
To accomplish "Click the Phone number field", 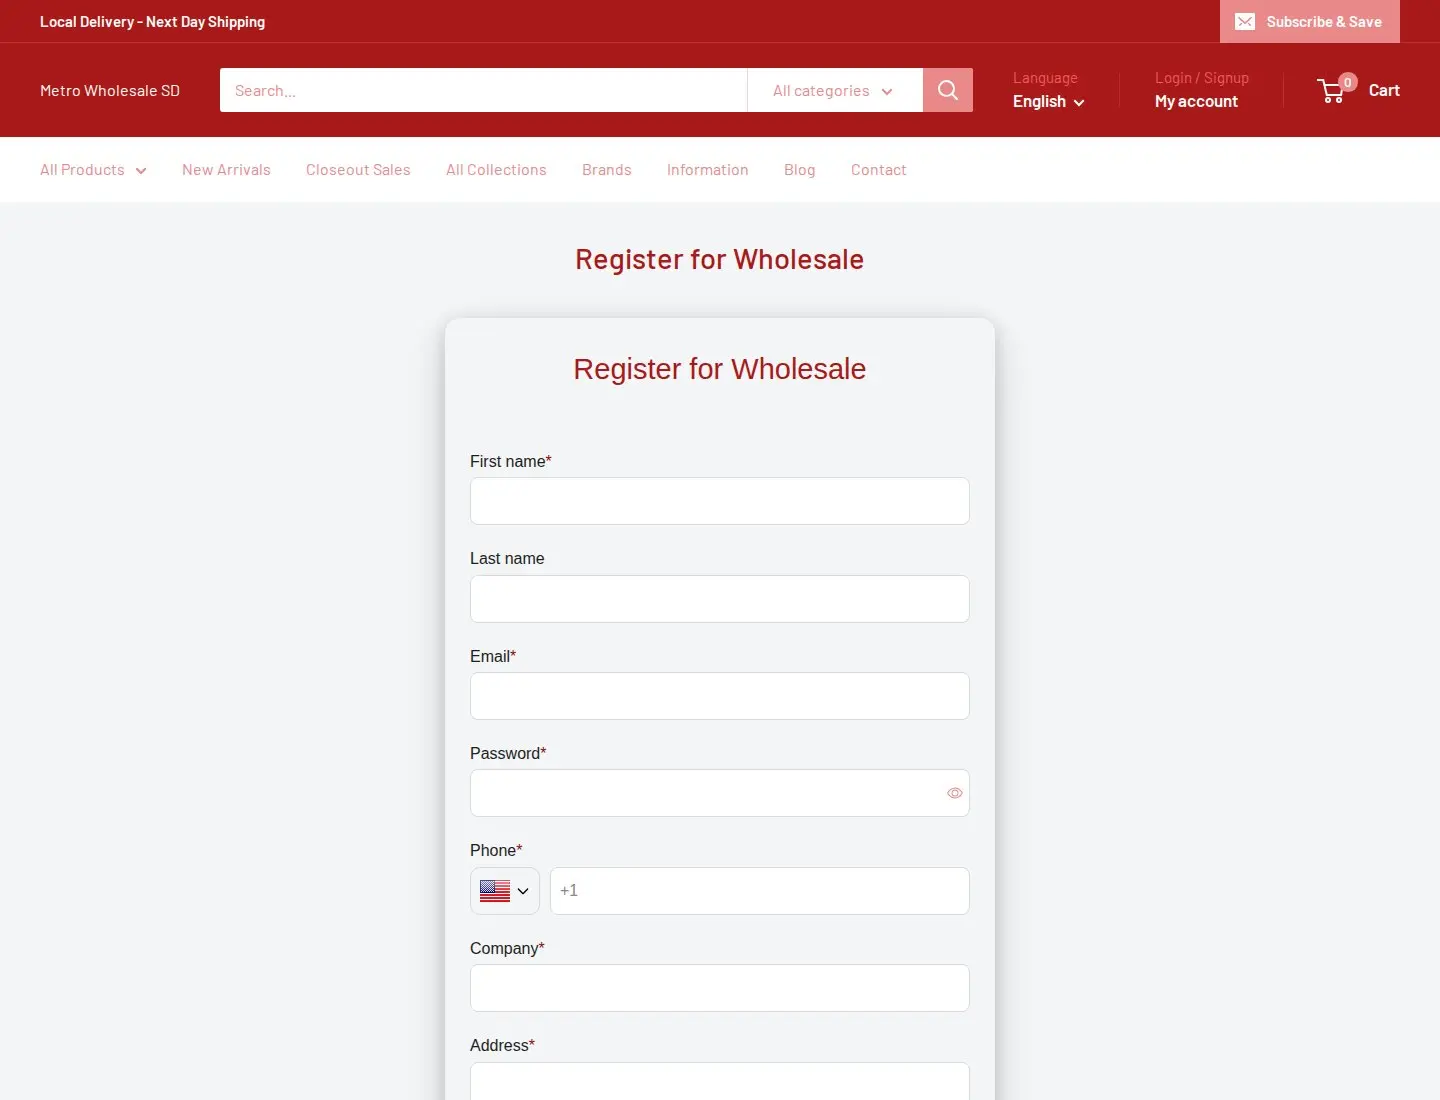I will [x=760, y=891].
